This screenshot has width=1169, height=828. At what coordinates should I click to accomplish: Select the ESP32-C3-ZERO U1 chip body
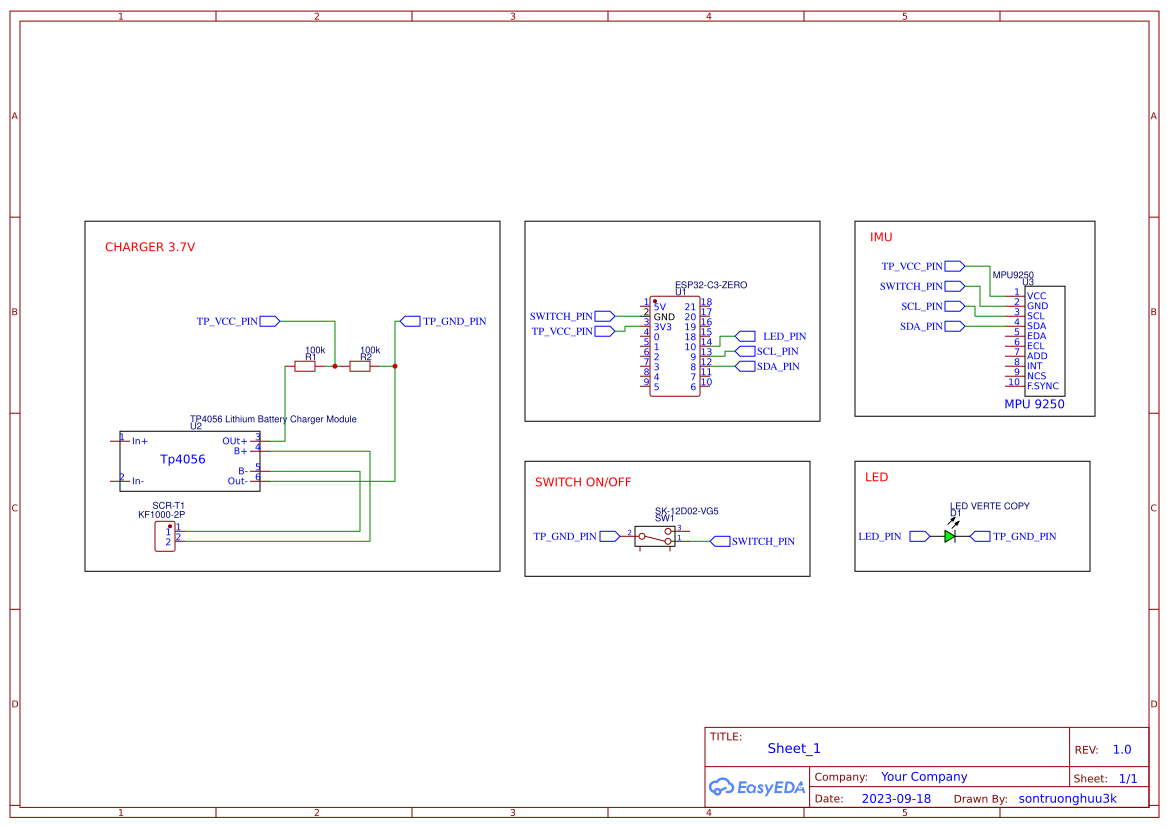(x=675, y=346)
